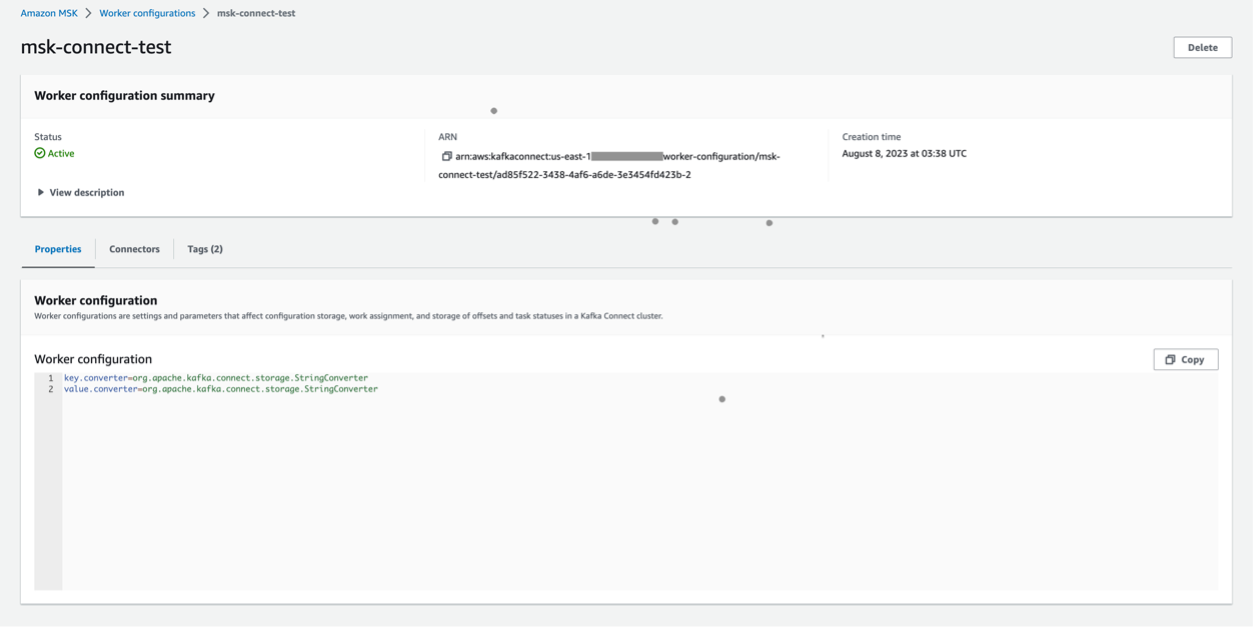Open the Tags (2) tab
The width and height of the screenshot is (1255, 629).
tap(204, 248)
